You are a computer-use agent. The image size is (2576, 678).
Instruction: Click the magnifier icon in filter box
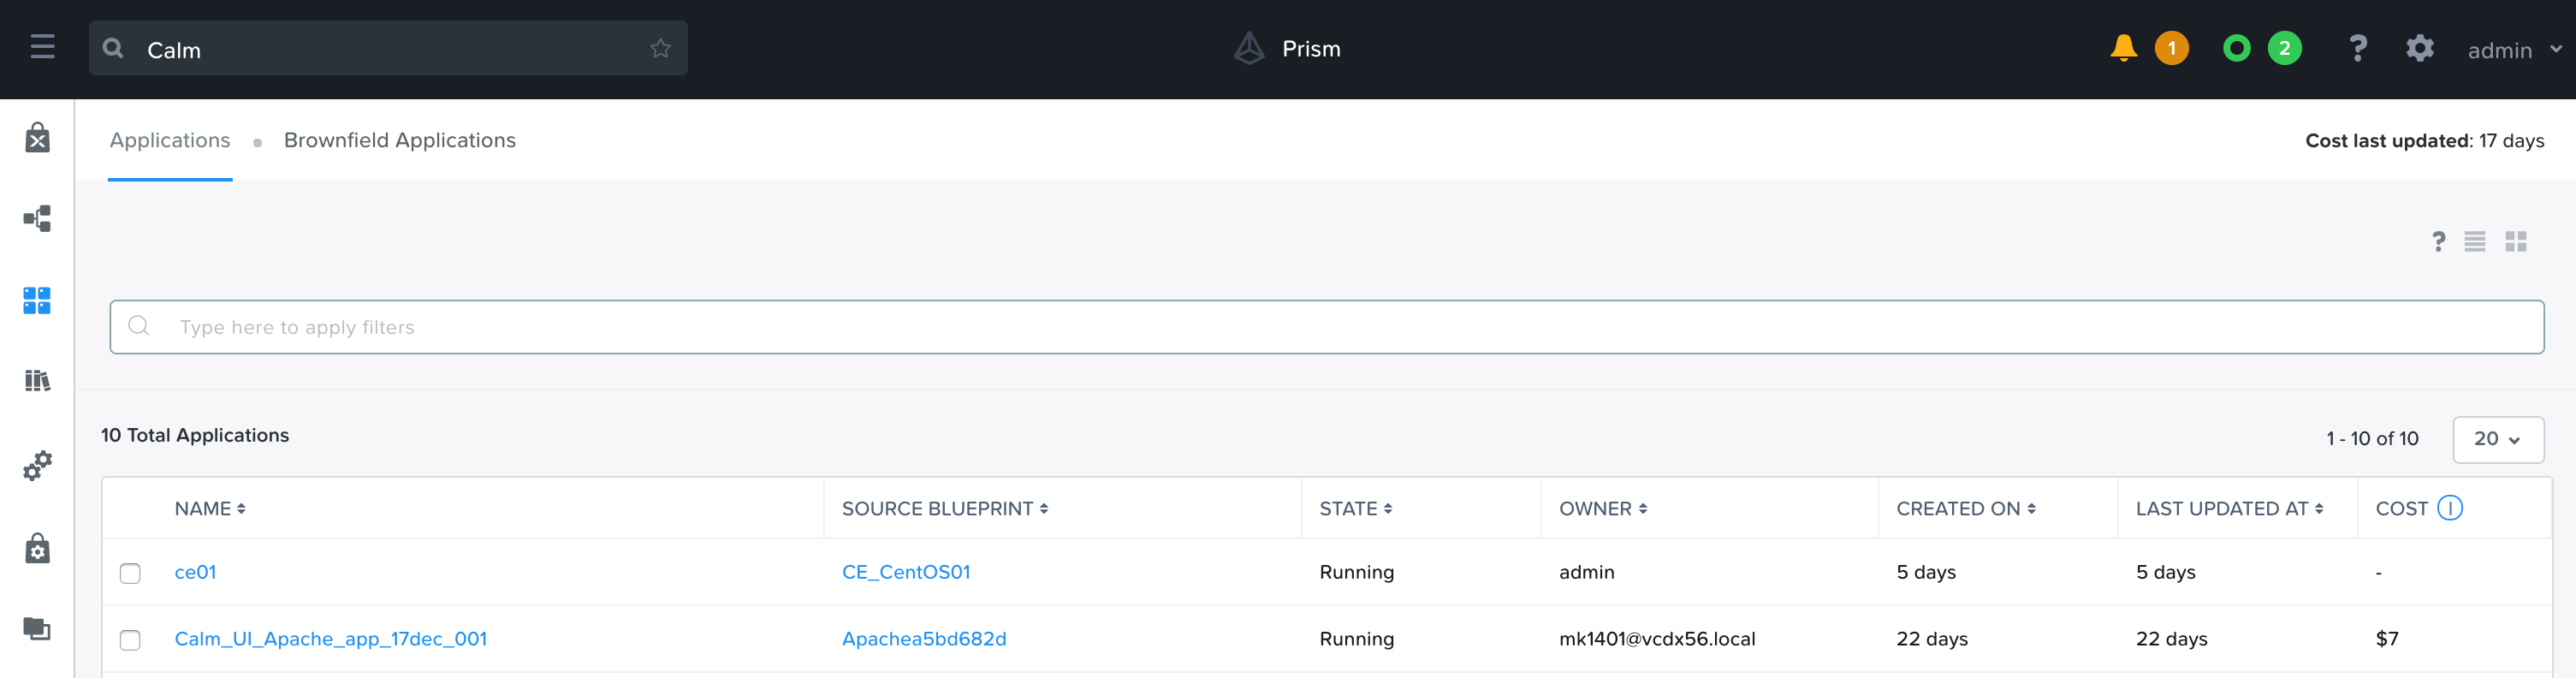(x=139, y=326)
